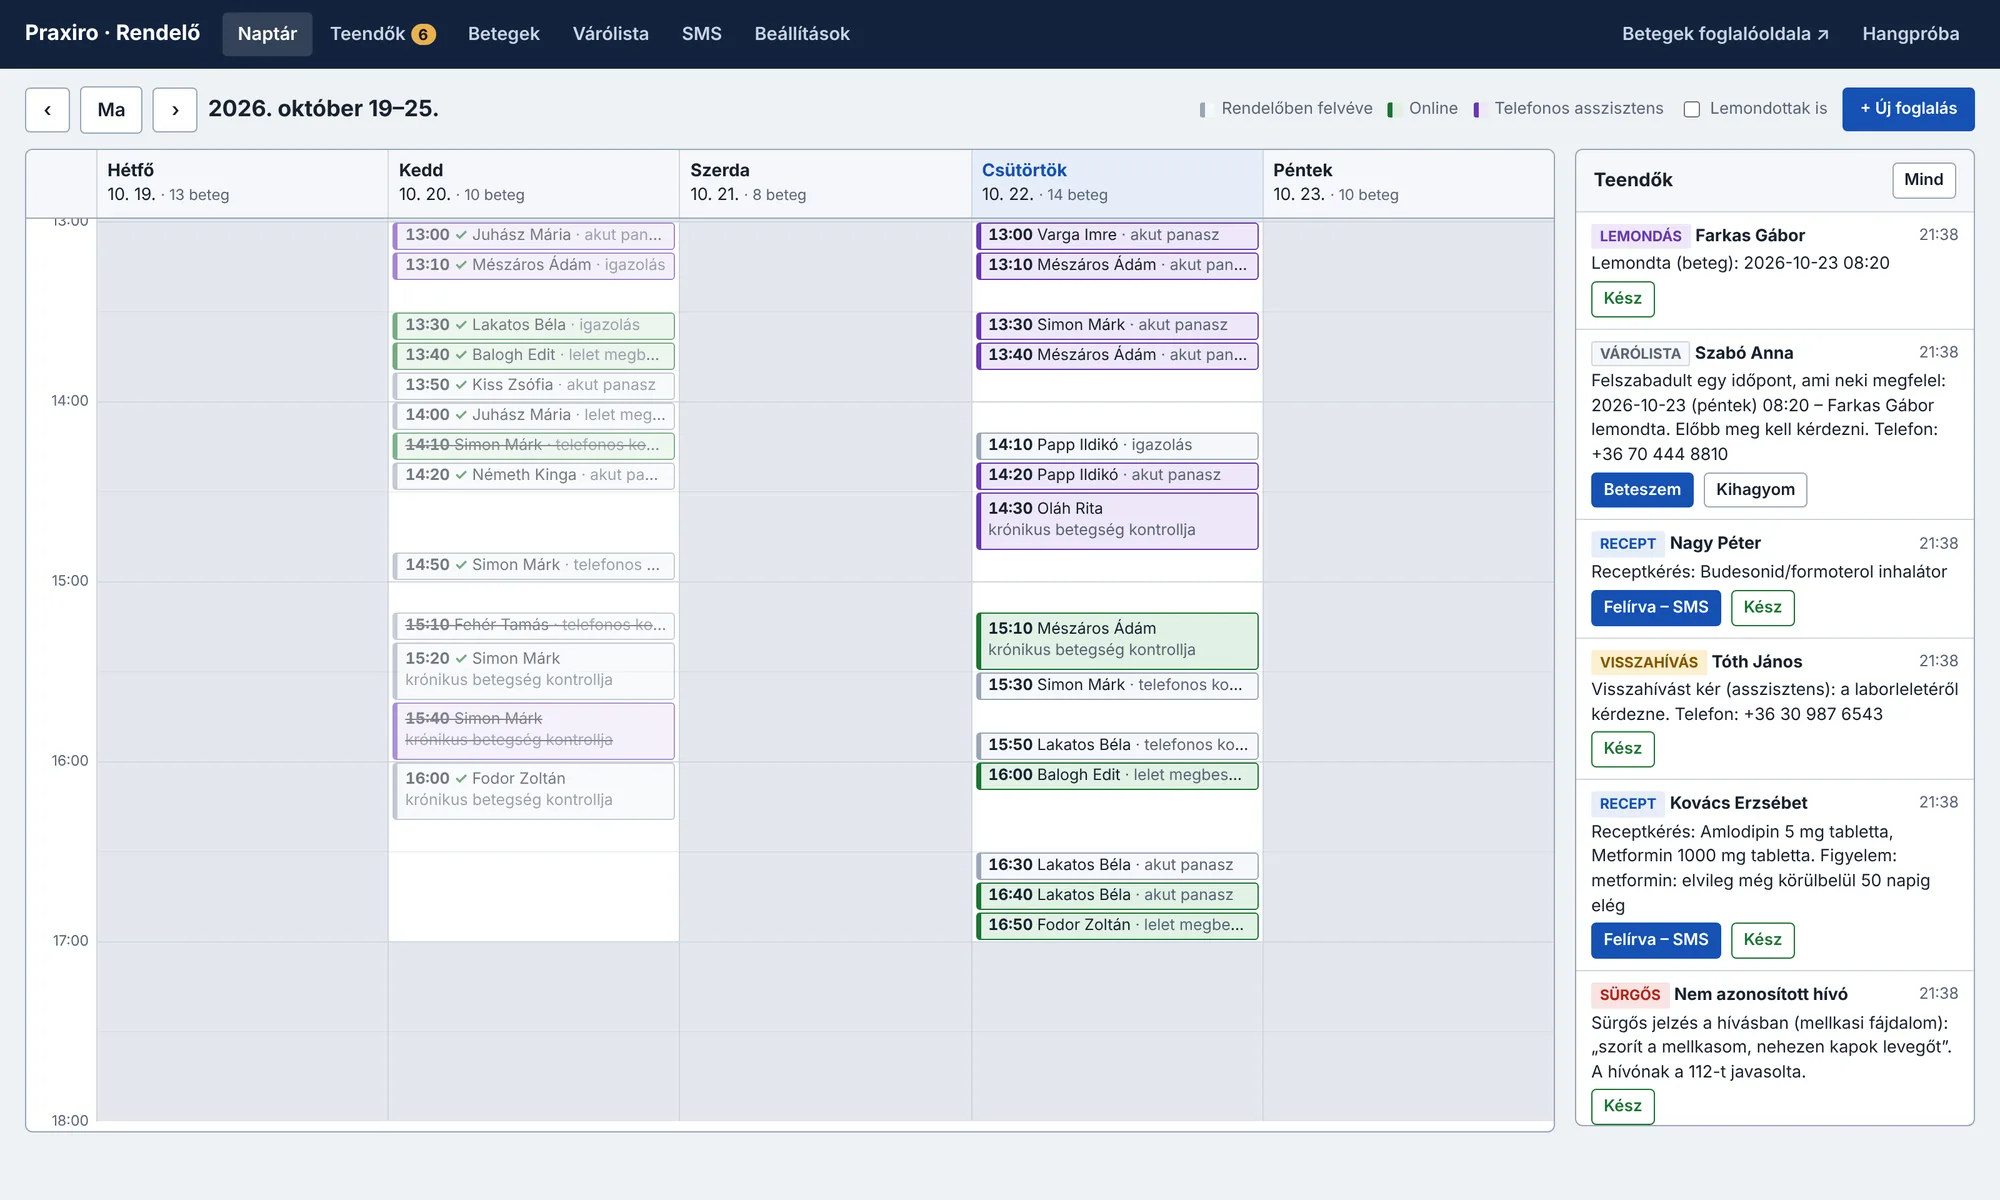The width and height of the screenshot is (2000, 1200).
Task: Mark Farkas Gábor cancellation as Kész
Action: (x=1622, y=299)
